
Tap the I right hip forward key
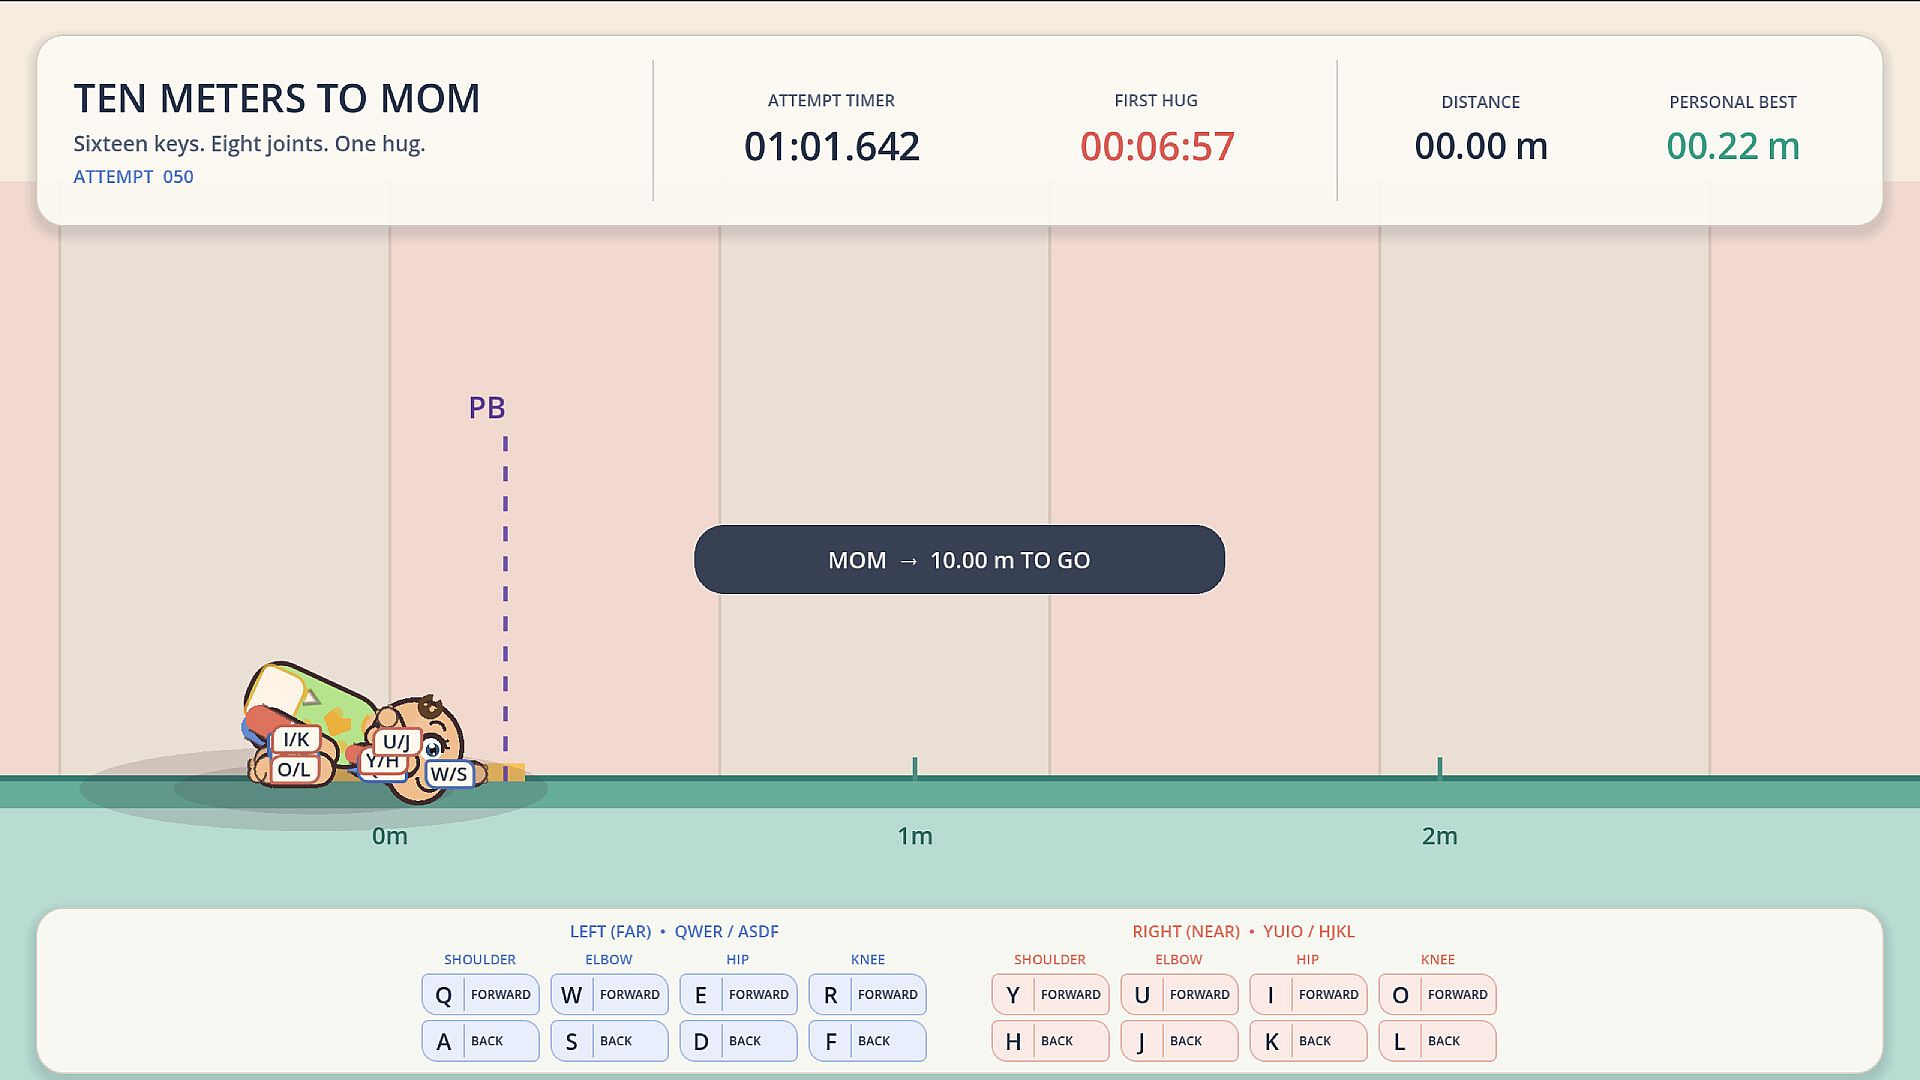click(1308, 994)
